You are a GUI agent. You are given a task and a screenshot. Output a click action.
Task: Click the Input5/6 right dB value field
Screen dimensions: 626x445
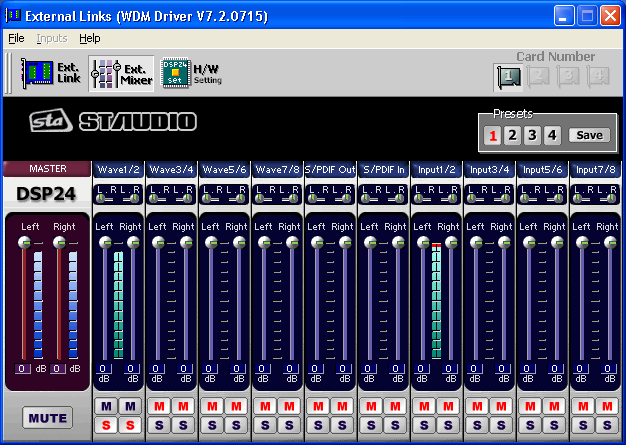pyautogui.click(x=555, y=369)
